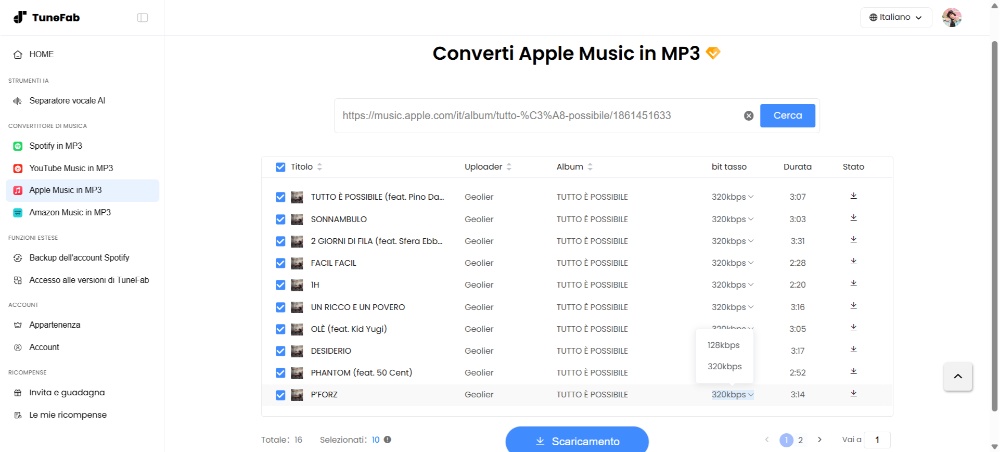
Task: Select 320kbps option in bitrate menu
Action: pyautogui.click(x=724, y=367)
